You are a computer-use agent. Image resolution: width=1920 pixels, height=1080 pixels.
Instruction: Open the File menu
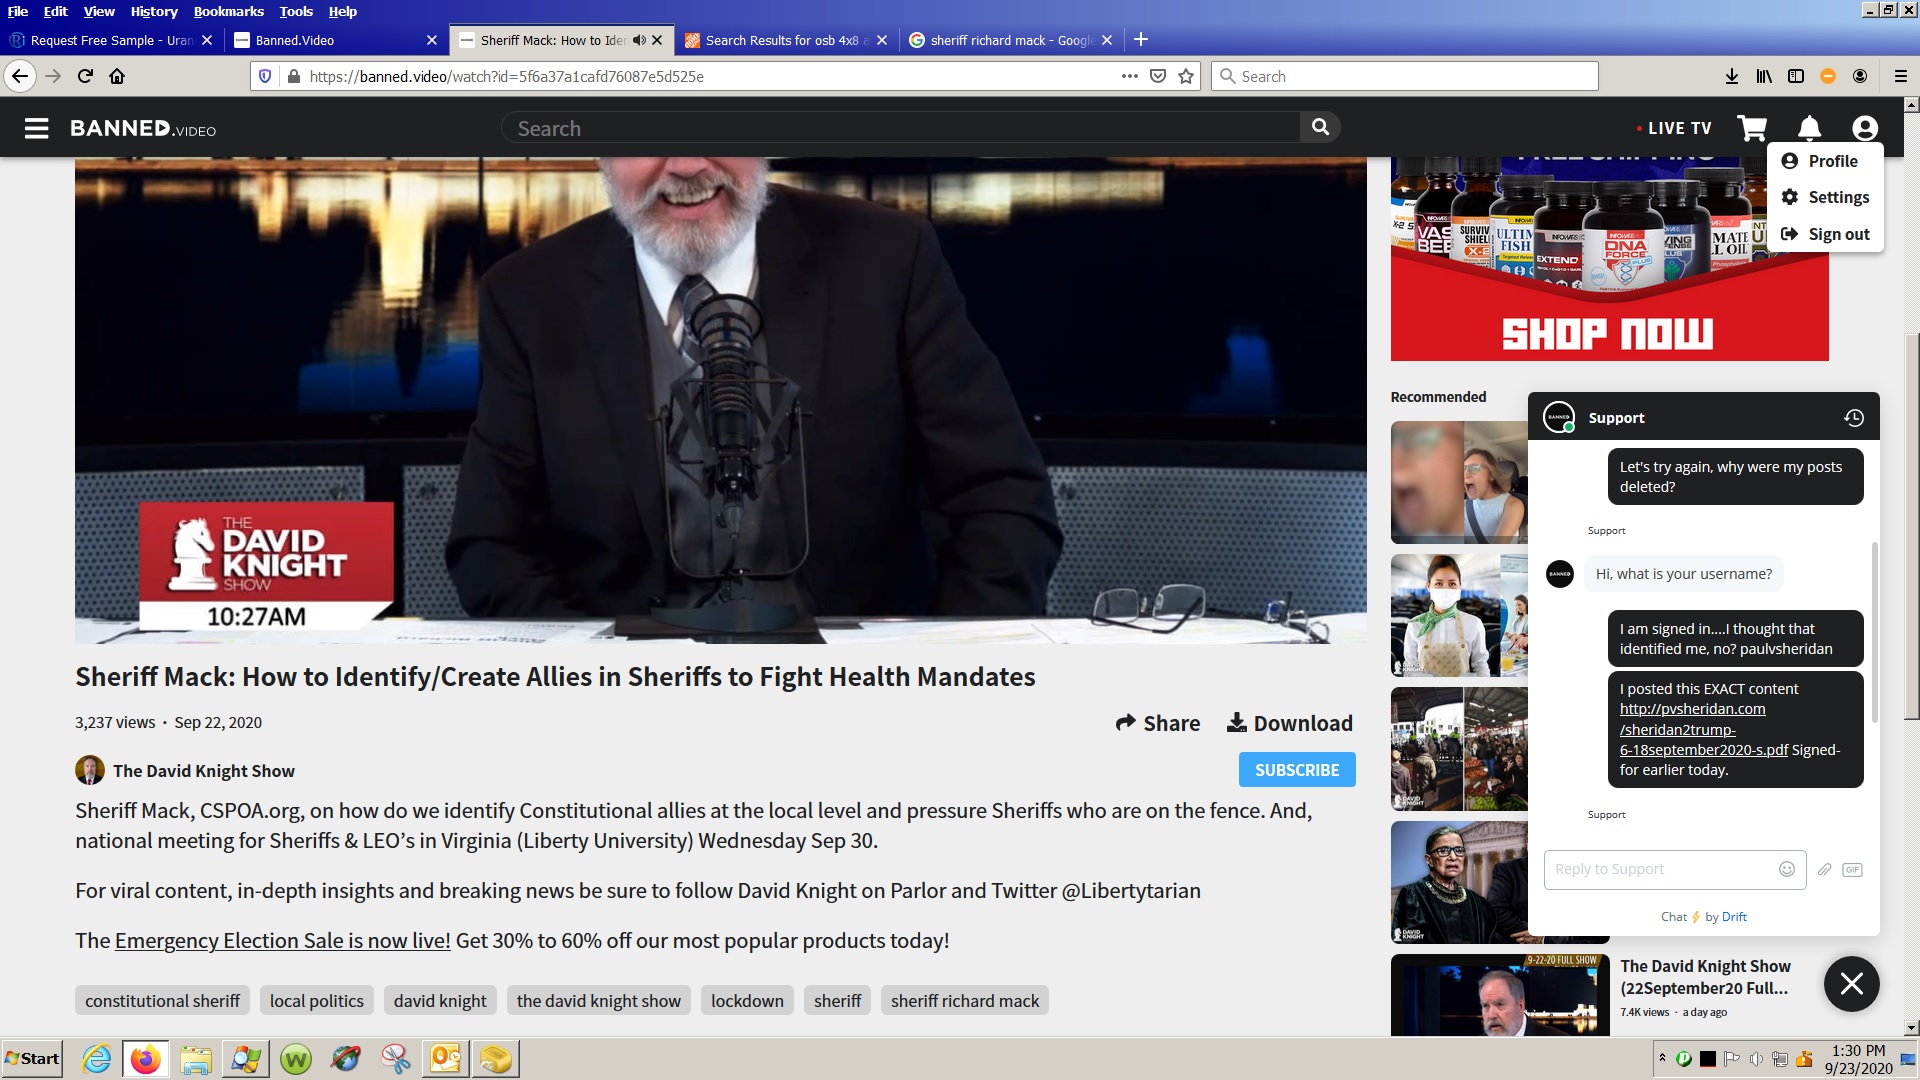(x=18, y=11)
